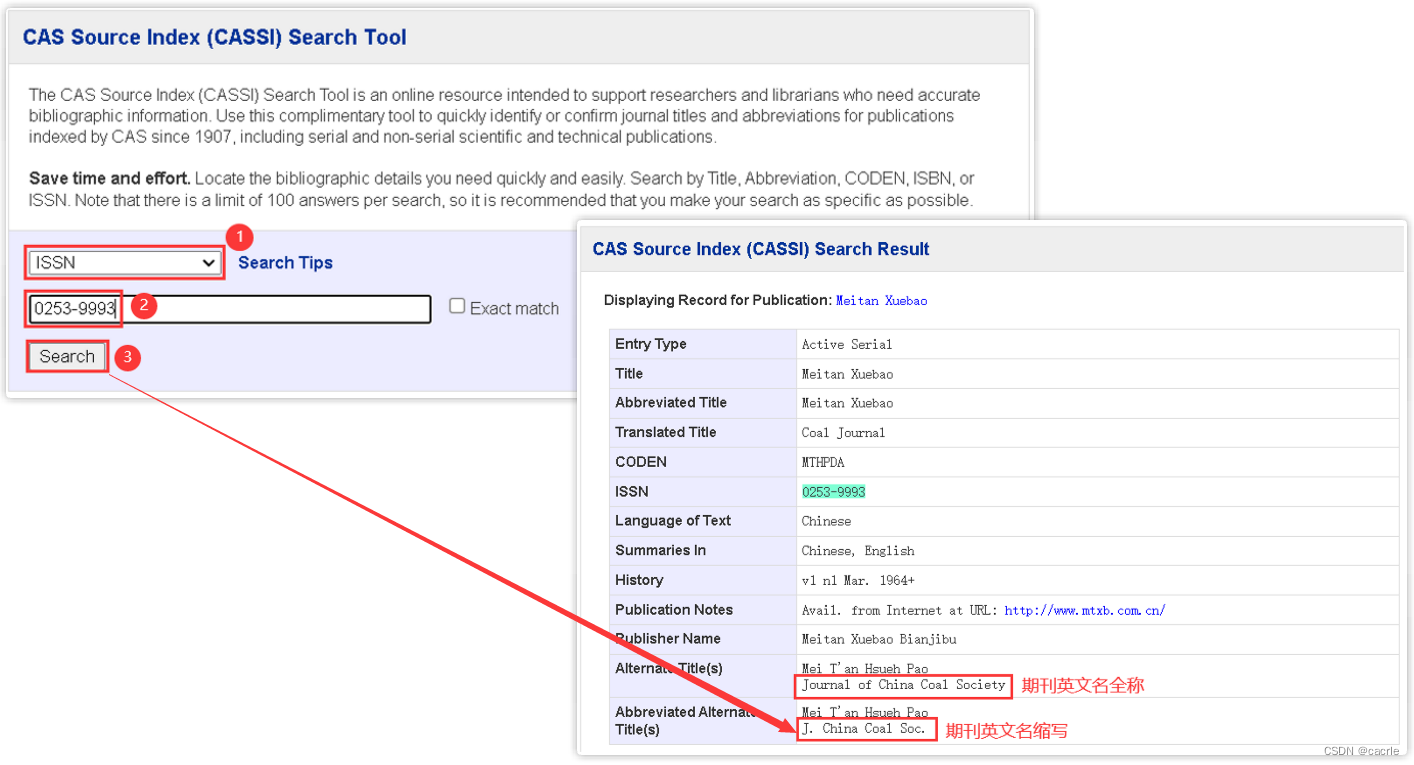The width and height of the screenshot is (1414, 765).
Task: Click the Summaries In row label
Action: coord(660,550)
